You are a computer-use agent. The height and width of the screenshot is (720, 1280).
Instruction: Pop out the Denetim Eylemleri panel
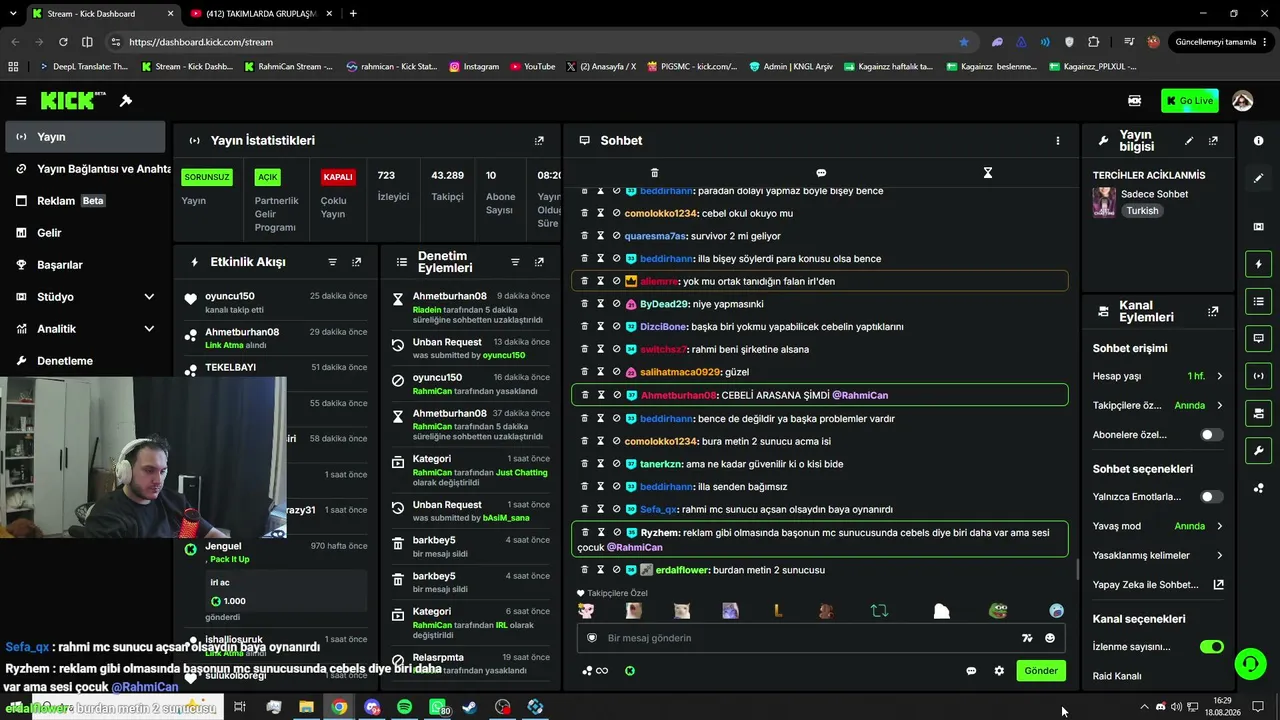pyautogui.click(x=539, y=262)
